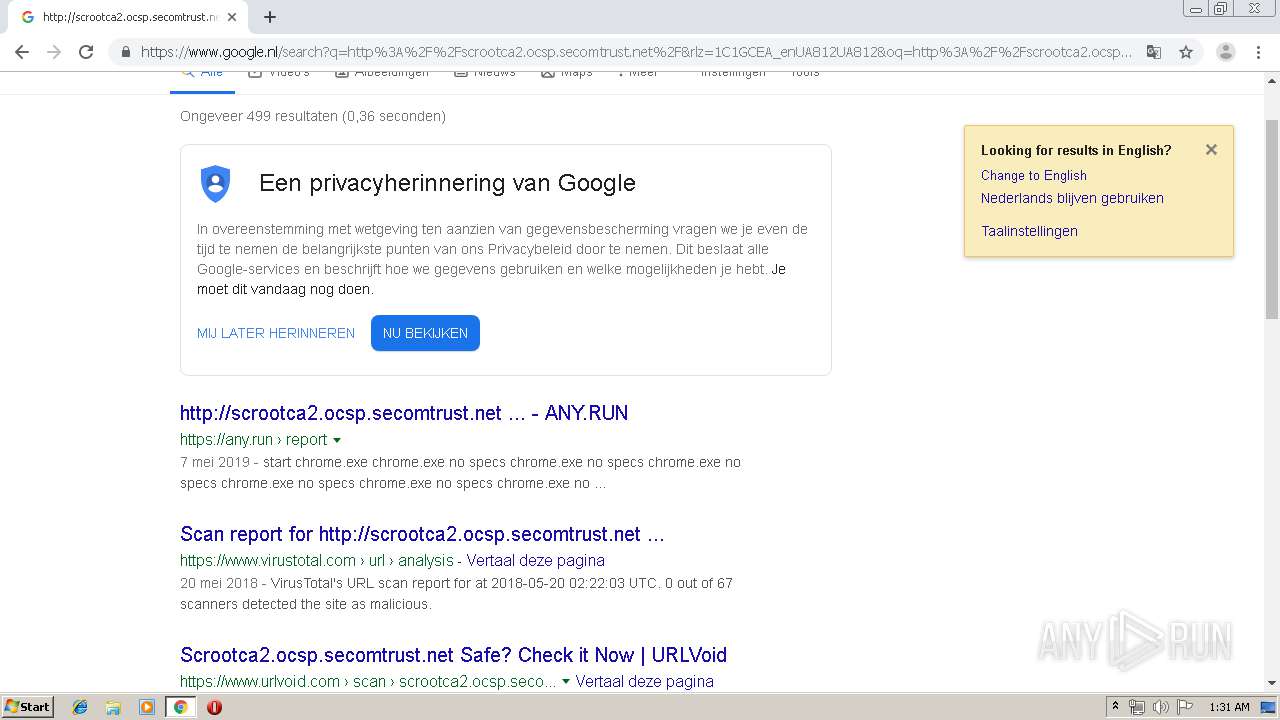Click the https://any.run › report URL
The height and width of the screenshot is (720, 1280).
tap(254, 440)
